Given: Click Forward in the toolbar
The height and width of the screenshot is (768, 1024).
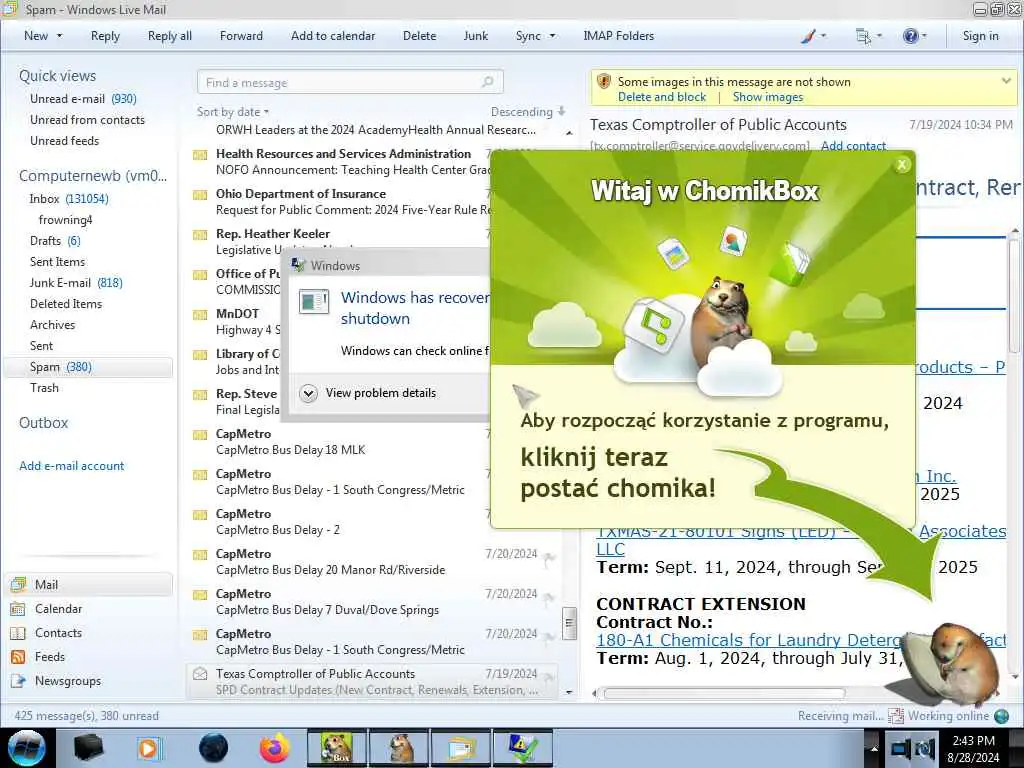Looking at the screenshot, I should click(x=241, y=36).
